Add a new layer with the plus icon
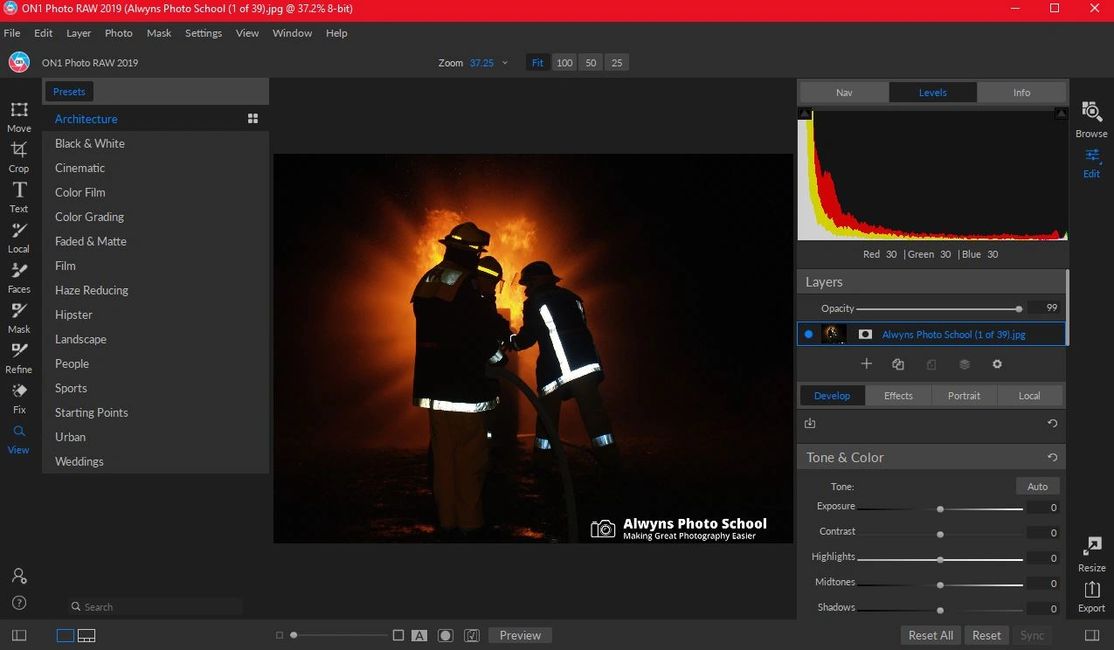This screenshot has width=1114, height=650. pos(866,364)
